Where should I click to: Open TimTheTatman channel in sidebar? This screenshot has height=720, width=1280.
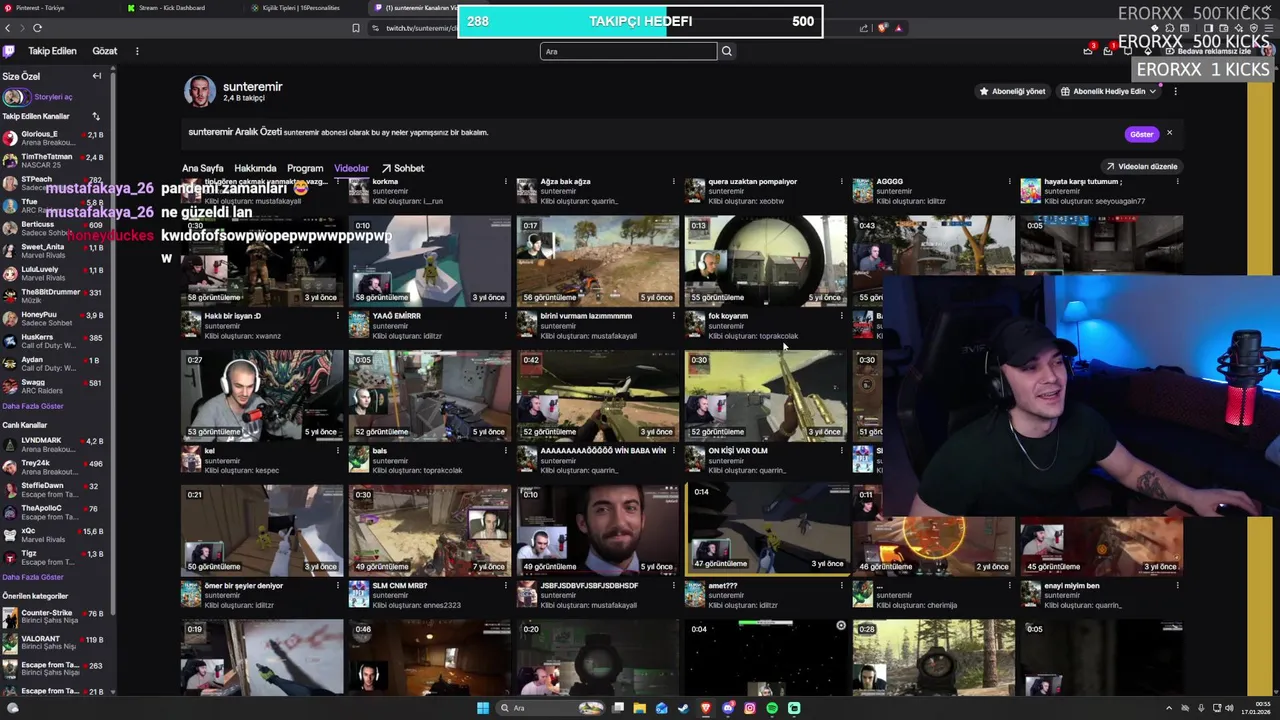(54, 161)
